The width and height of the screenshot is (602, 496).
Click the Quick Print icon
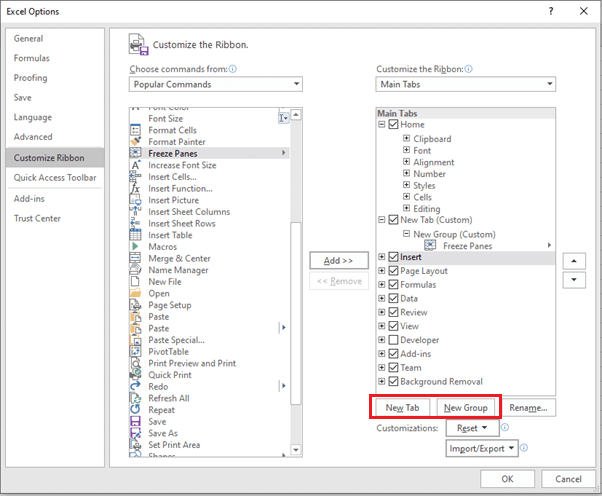tap(135, 375)
